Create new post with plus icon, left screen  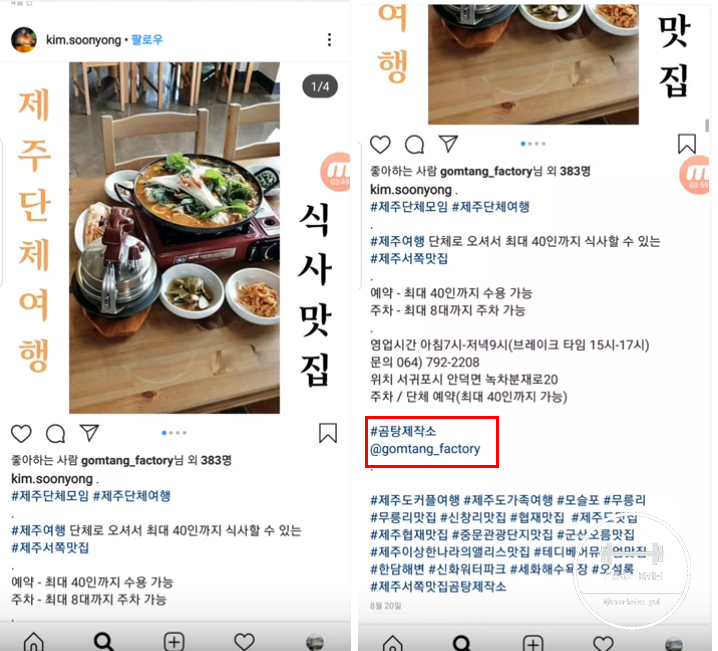174,641
